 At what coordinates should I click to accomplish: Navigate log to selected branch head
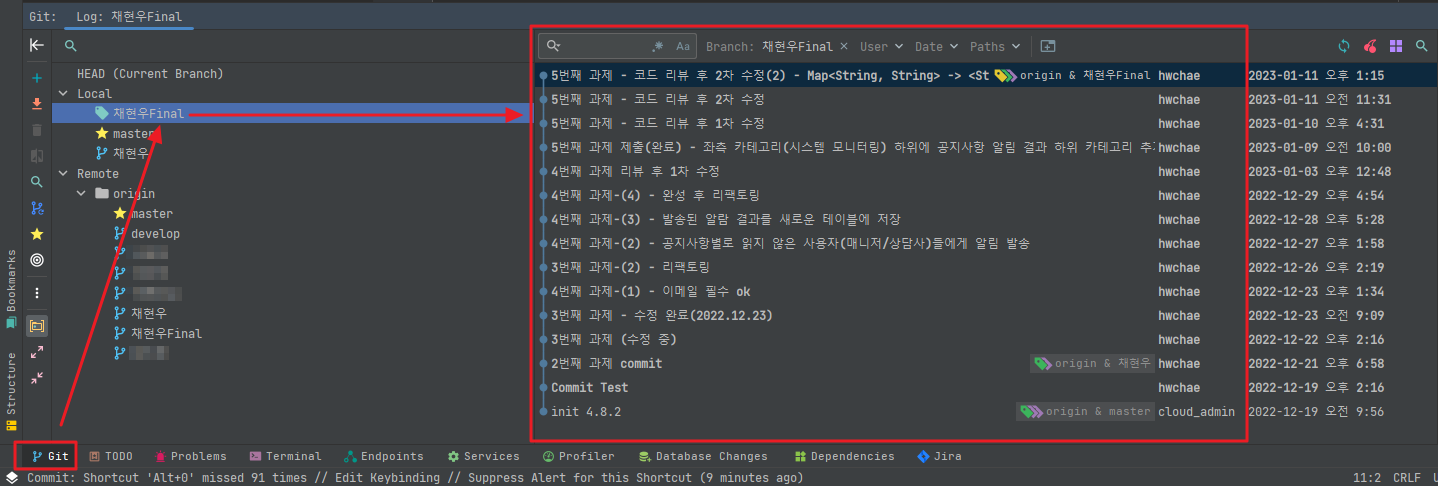pyautogui.click(x=37, y=260)
